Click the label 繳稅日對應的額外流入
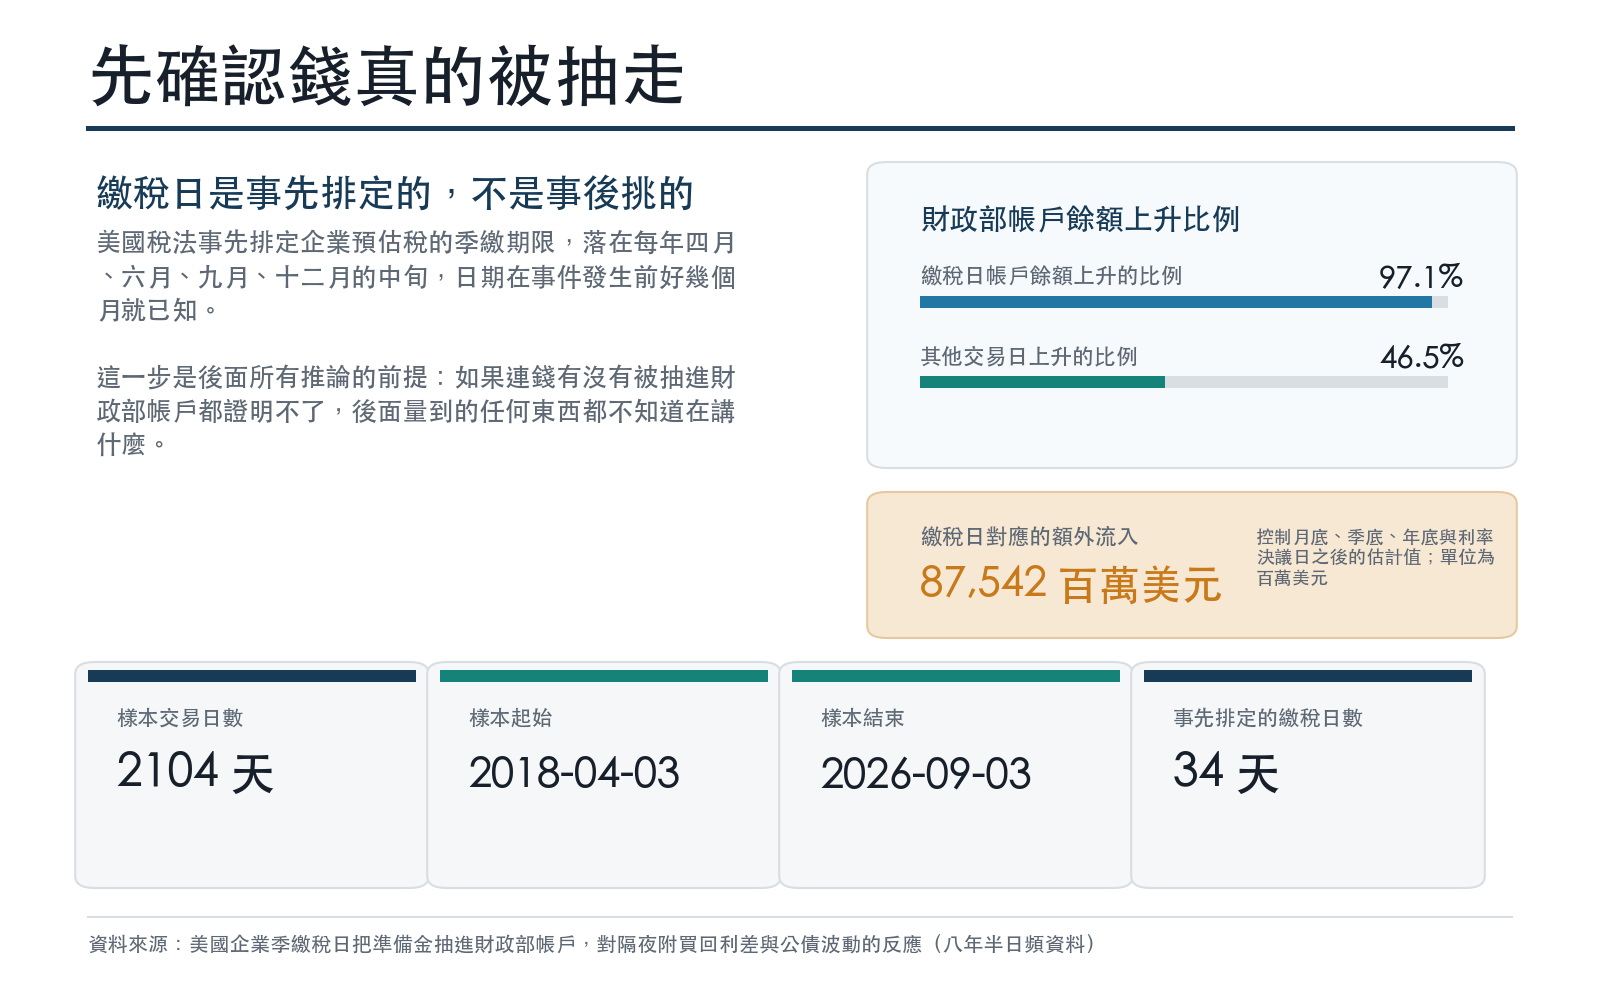 point(1029,537)
